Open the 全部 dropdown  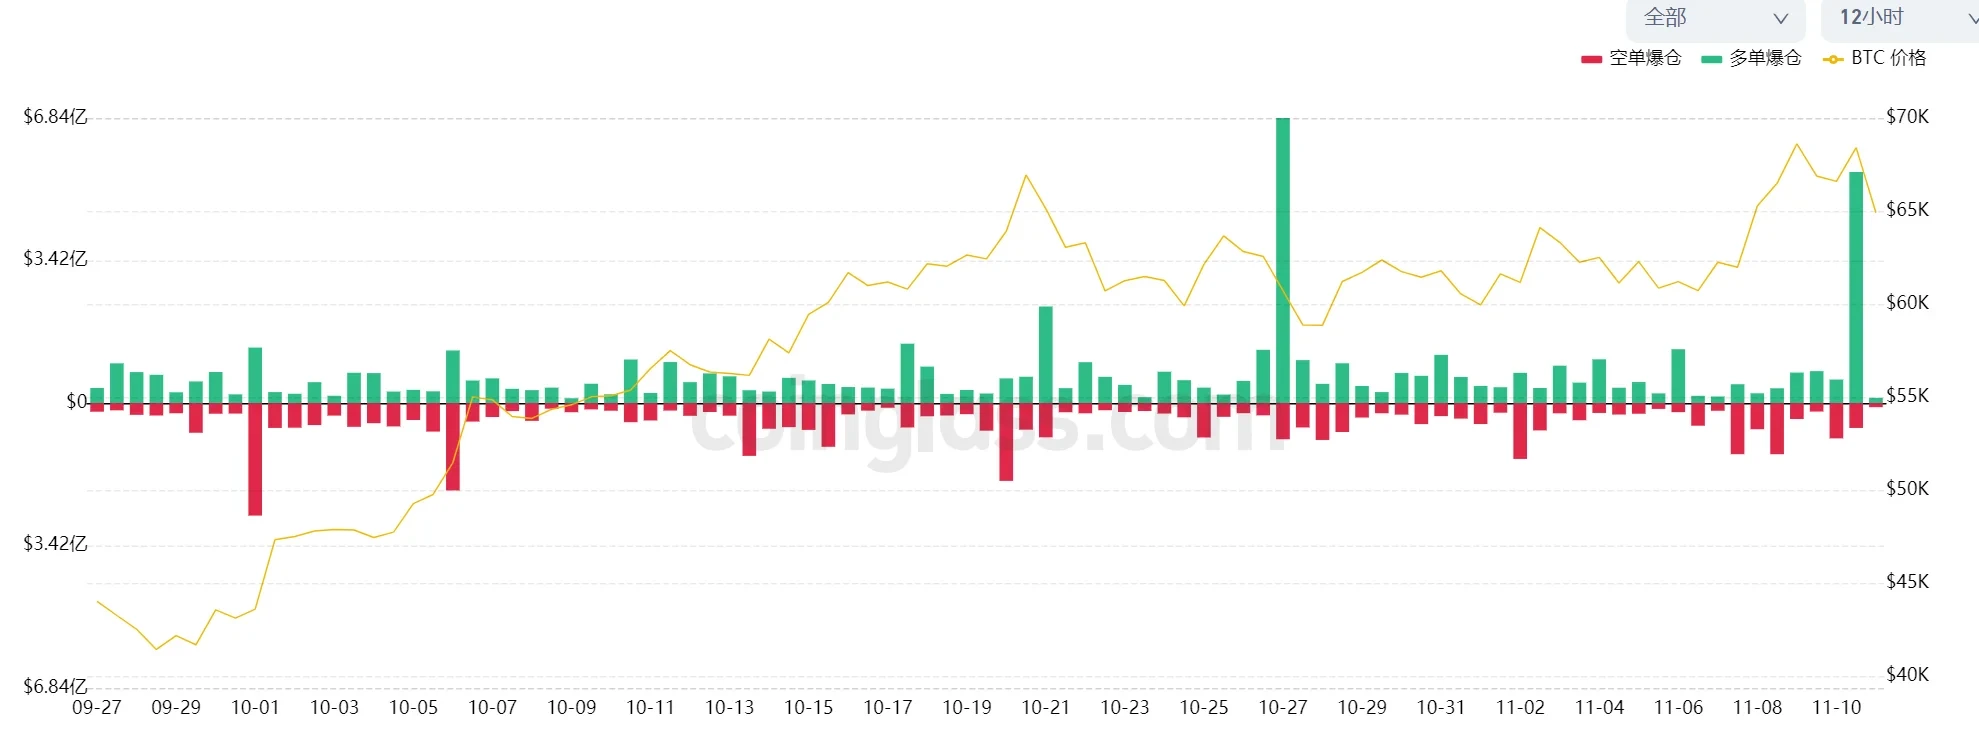pyautogui.click(x=1714, y=18)
